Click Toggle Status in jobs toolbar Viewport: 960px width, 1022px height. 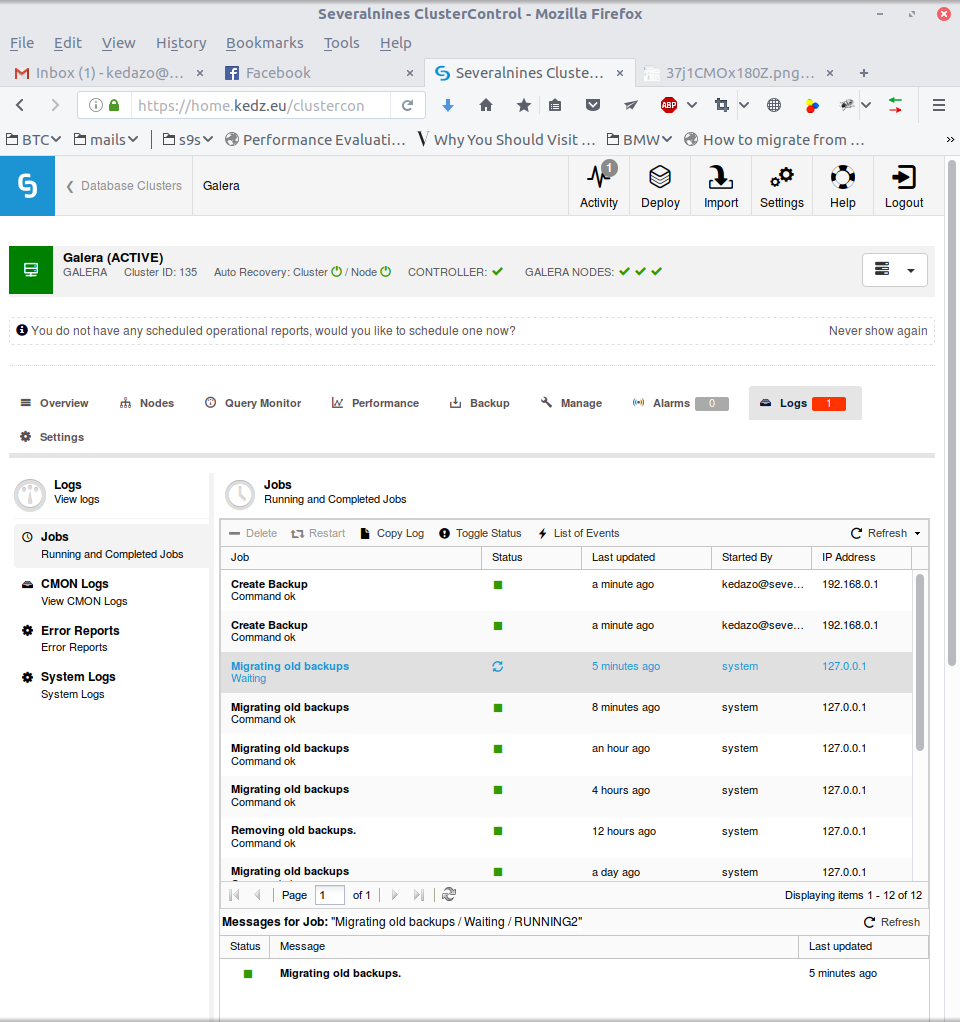point(480,533)
